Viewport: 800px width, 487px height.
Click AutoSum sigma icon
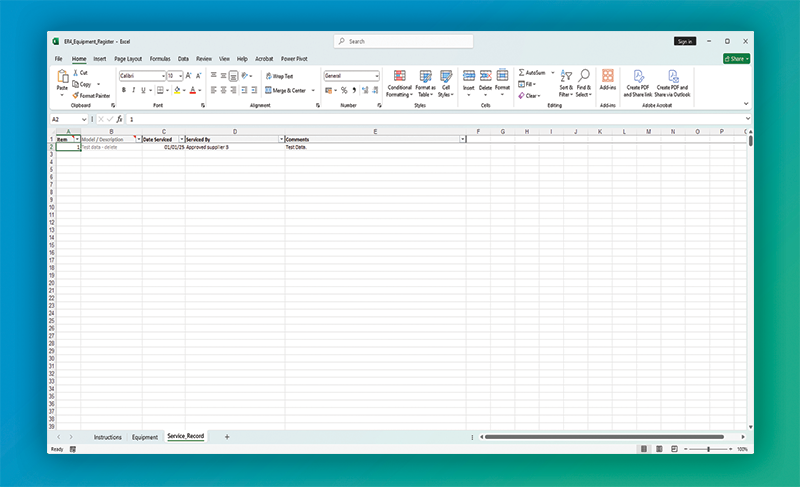pos(521,72)
